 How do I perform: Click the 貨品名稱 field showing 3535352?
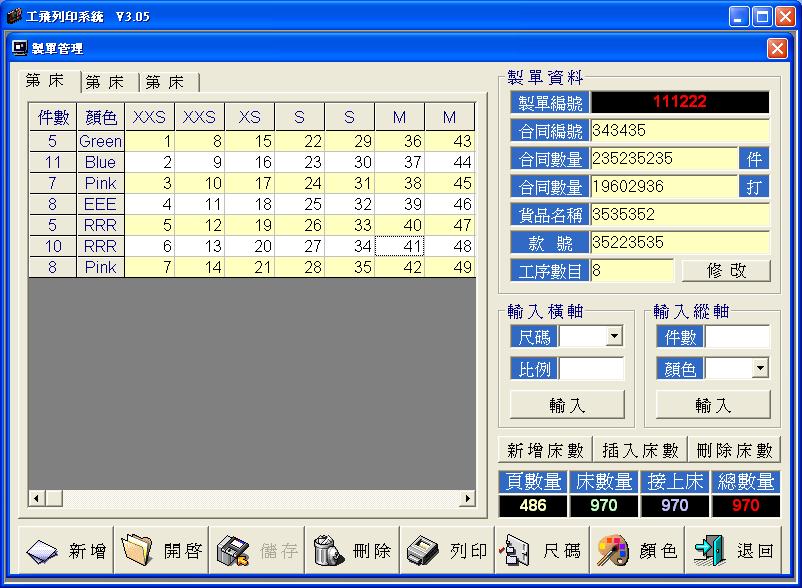click(680, 215)
